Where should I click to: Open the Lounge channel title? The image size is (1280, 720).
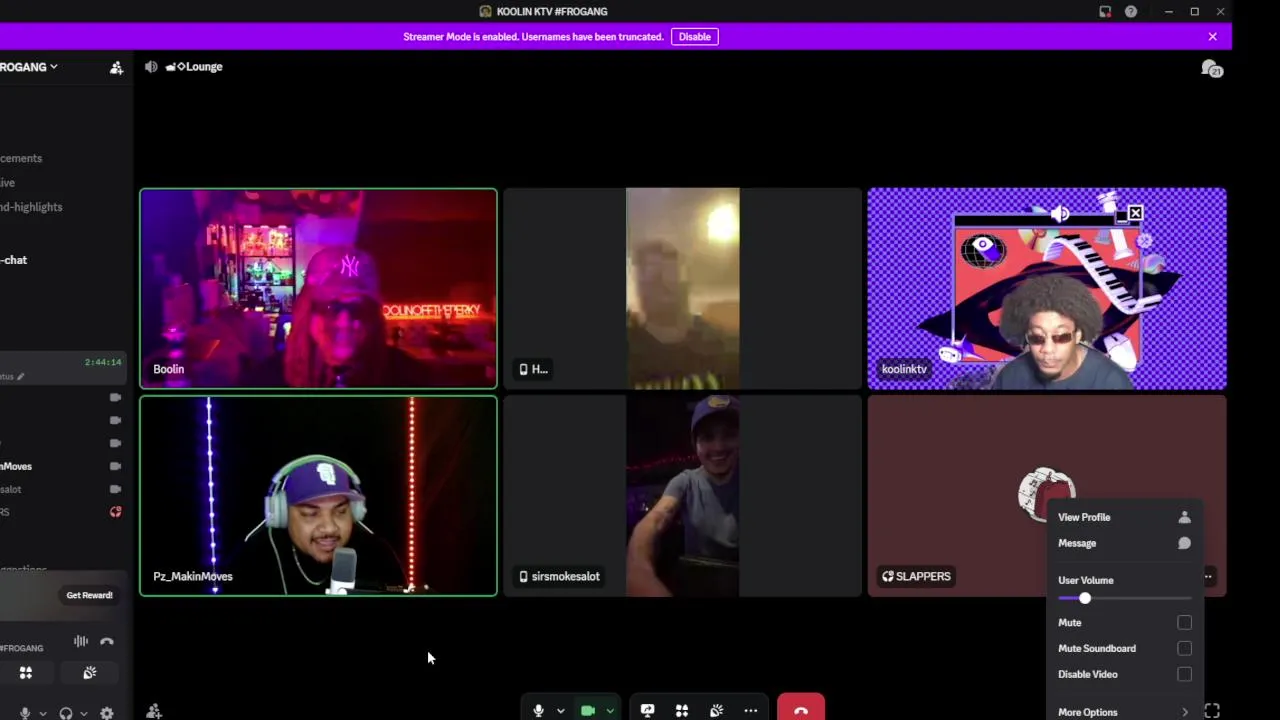click(195, 66)
